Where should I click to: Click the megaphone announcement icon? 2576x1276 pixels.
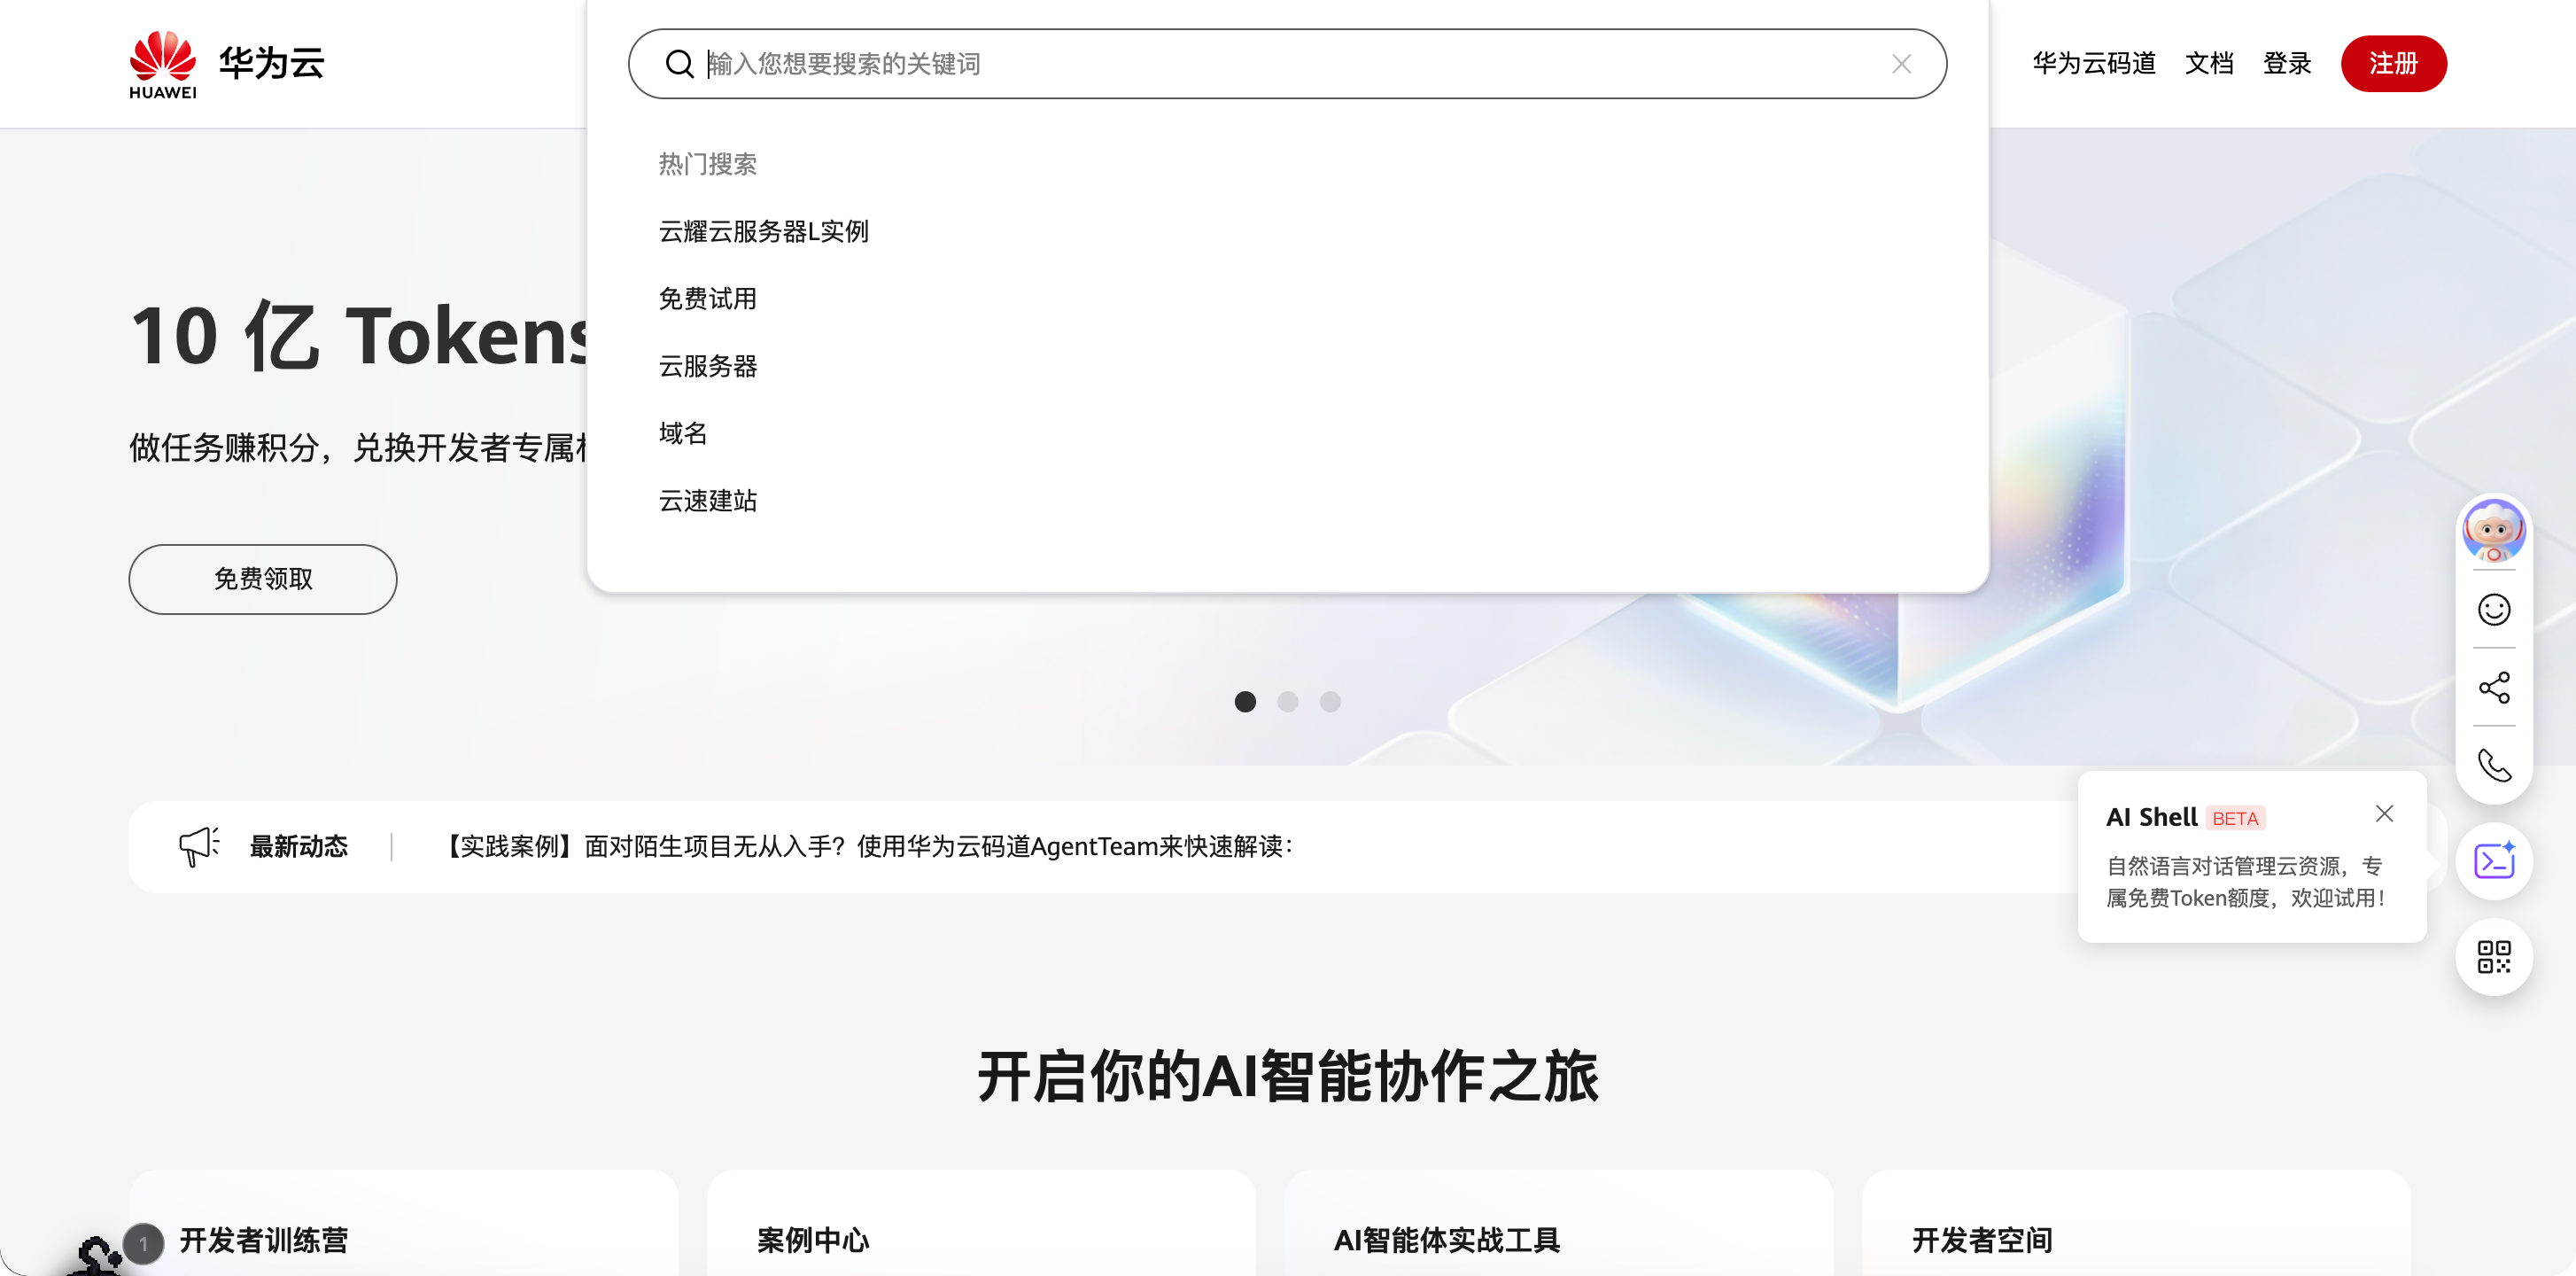[198, 846]
